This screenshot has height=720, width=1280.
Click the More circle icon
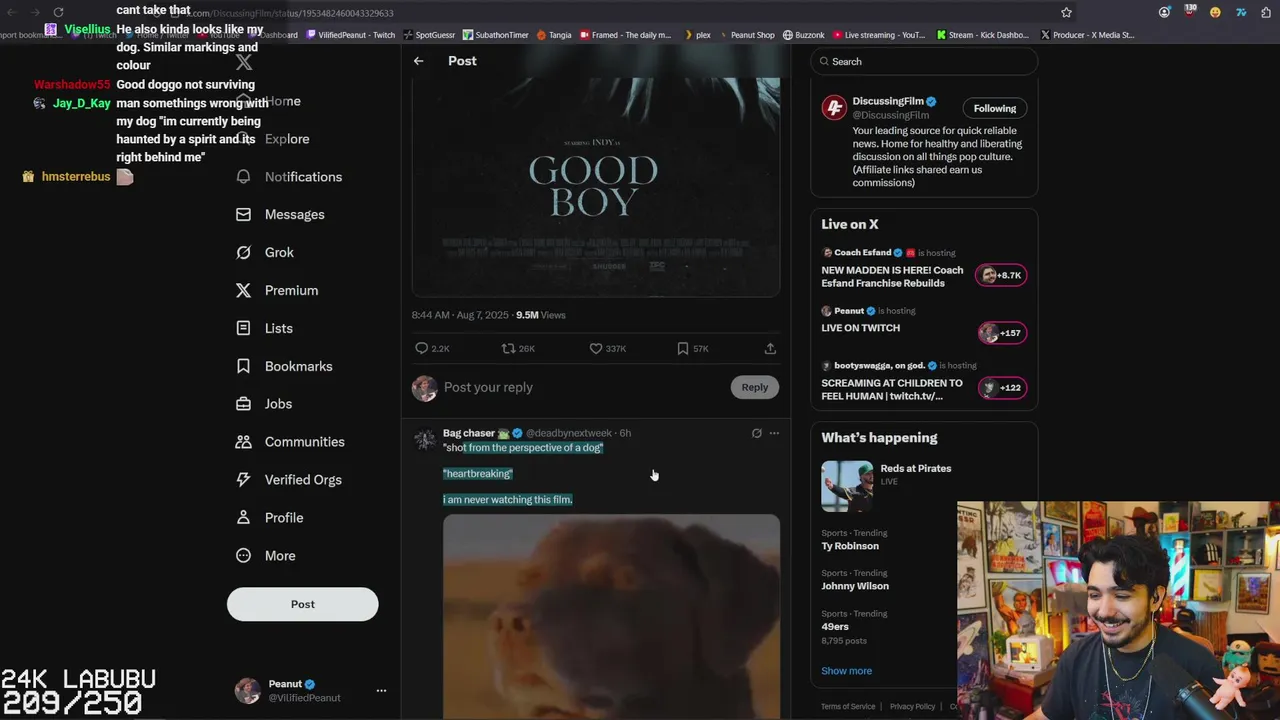[x=243, y=556]
